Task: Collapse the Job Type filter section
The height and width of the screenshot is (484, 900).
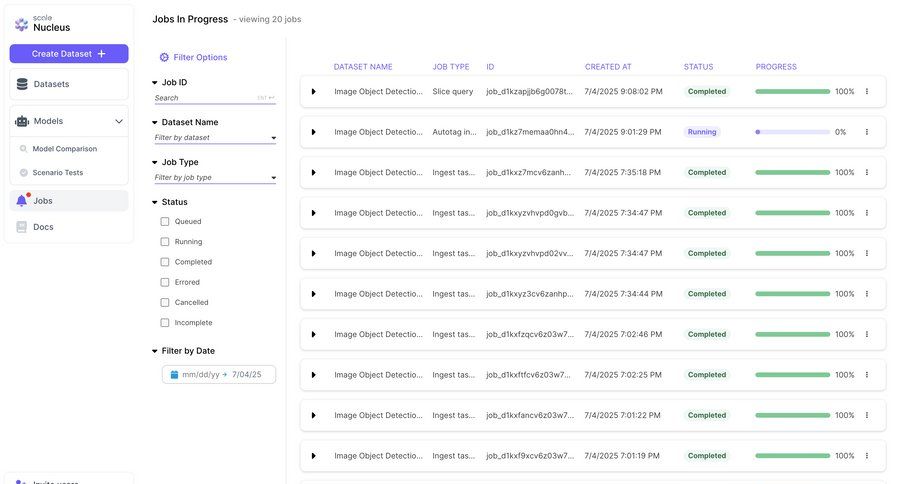Action: click(x=154, y=162)
